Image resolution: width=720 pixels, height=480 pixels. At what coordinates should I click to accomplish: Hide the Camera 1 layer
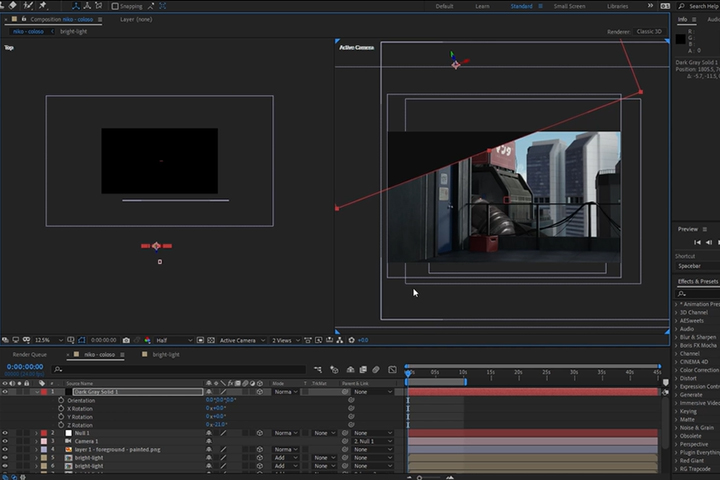click(5, 441)
